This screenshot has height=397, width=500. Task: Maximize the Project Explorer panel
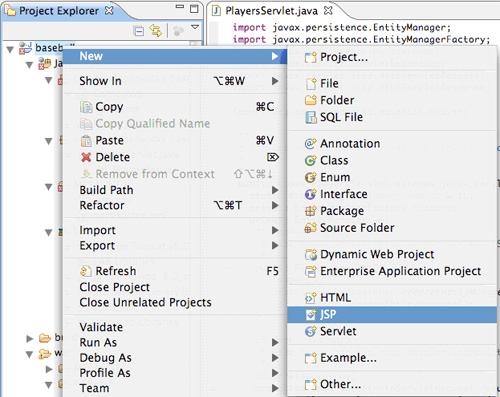[194, 9]
